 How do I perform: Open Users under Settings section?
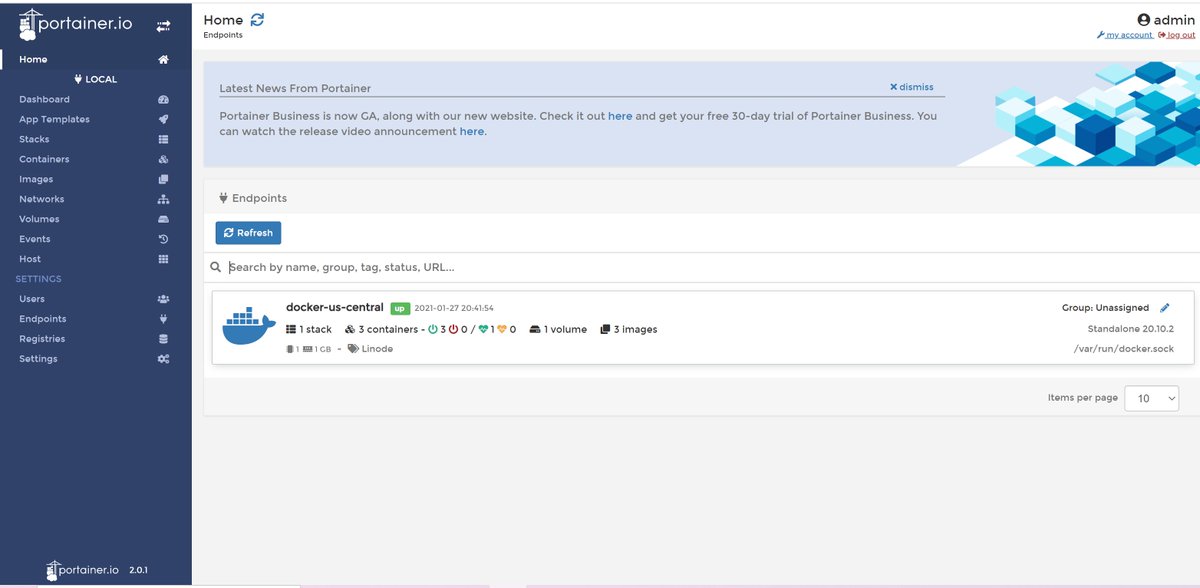pyautogui.click(x=32, y=299)
